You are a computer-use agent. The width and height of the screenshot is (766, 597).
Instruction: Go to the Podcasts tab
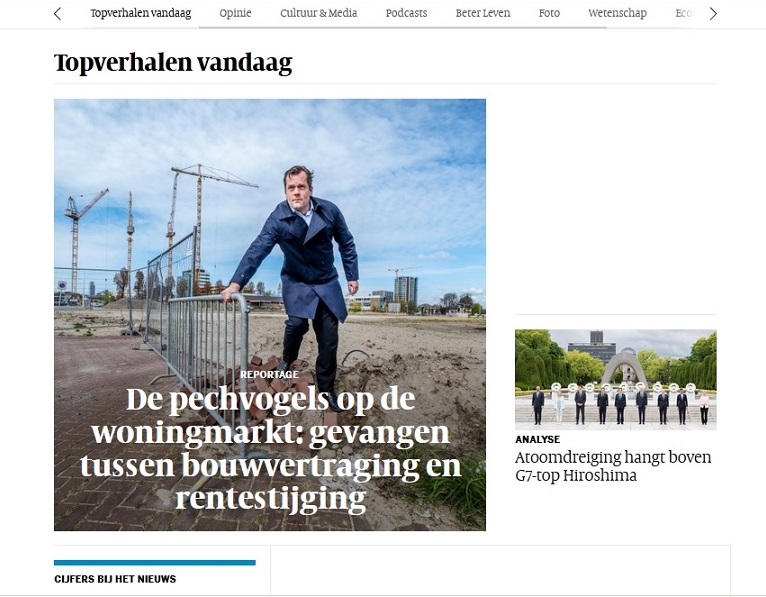coord(406,13)
